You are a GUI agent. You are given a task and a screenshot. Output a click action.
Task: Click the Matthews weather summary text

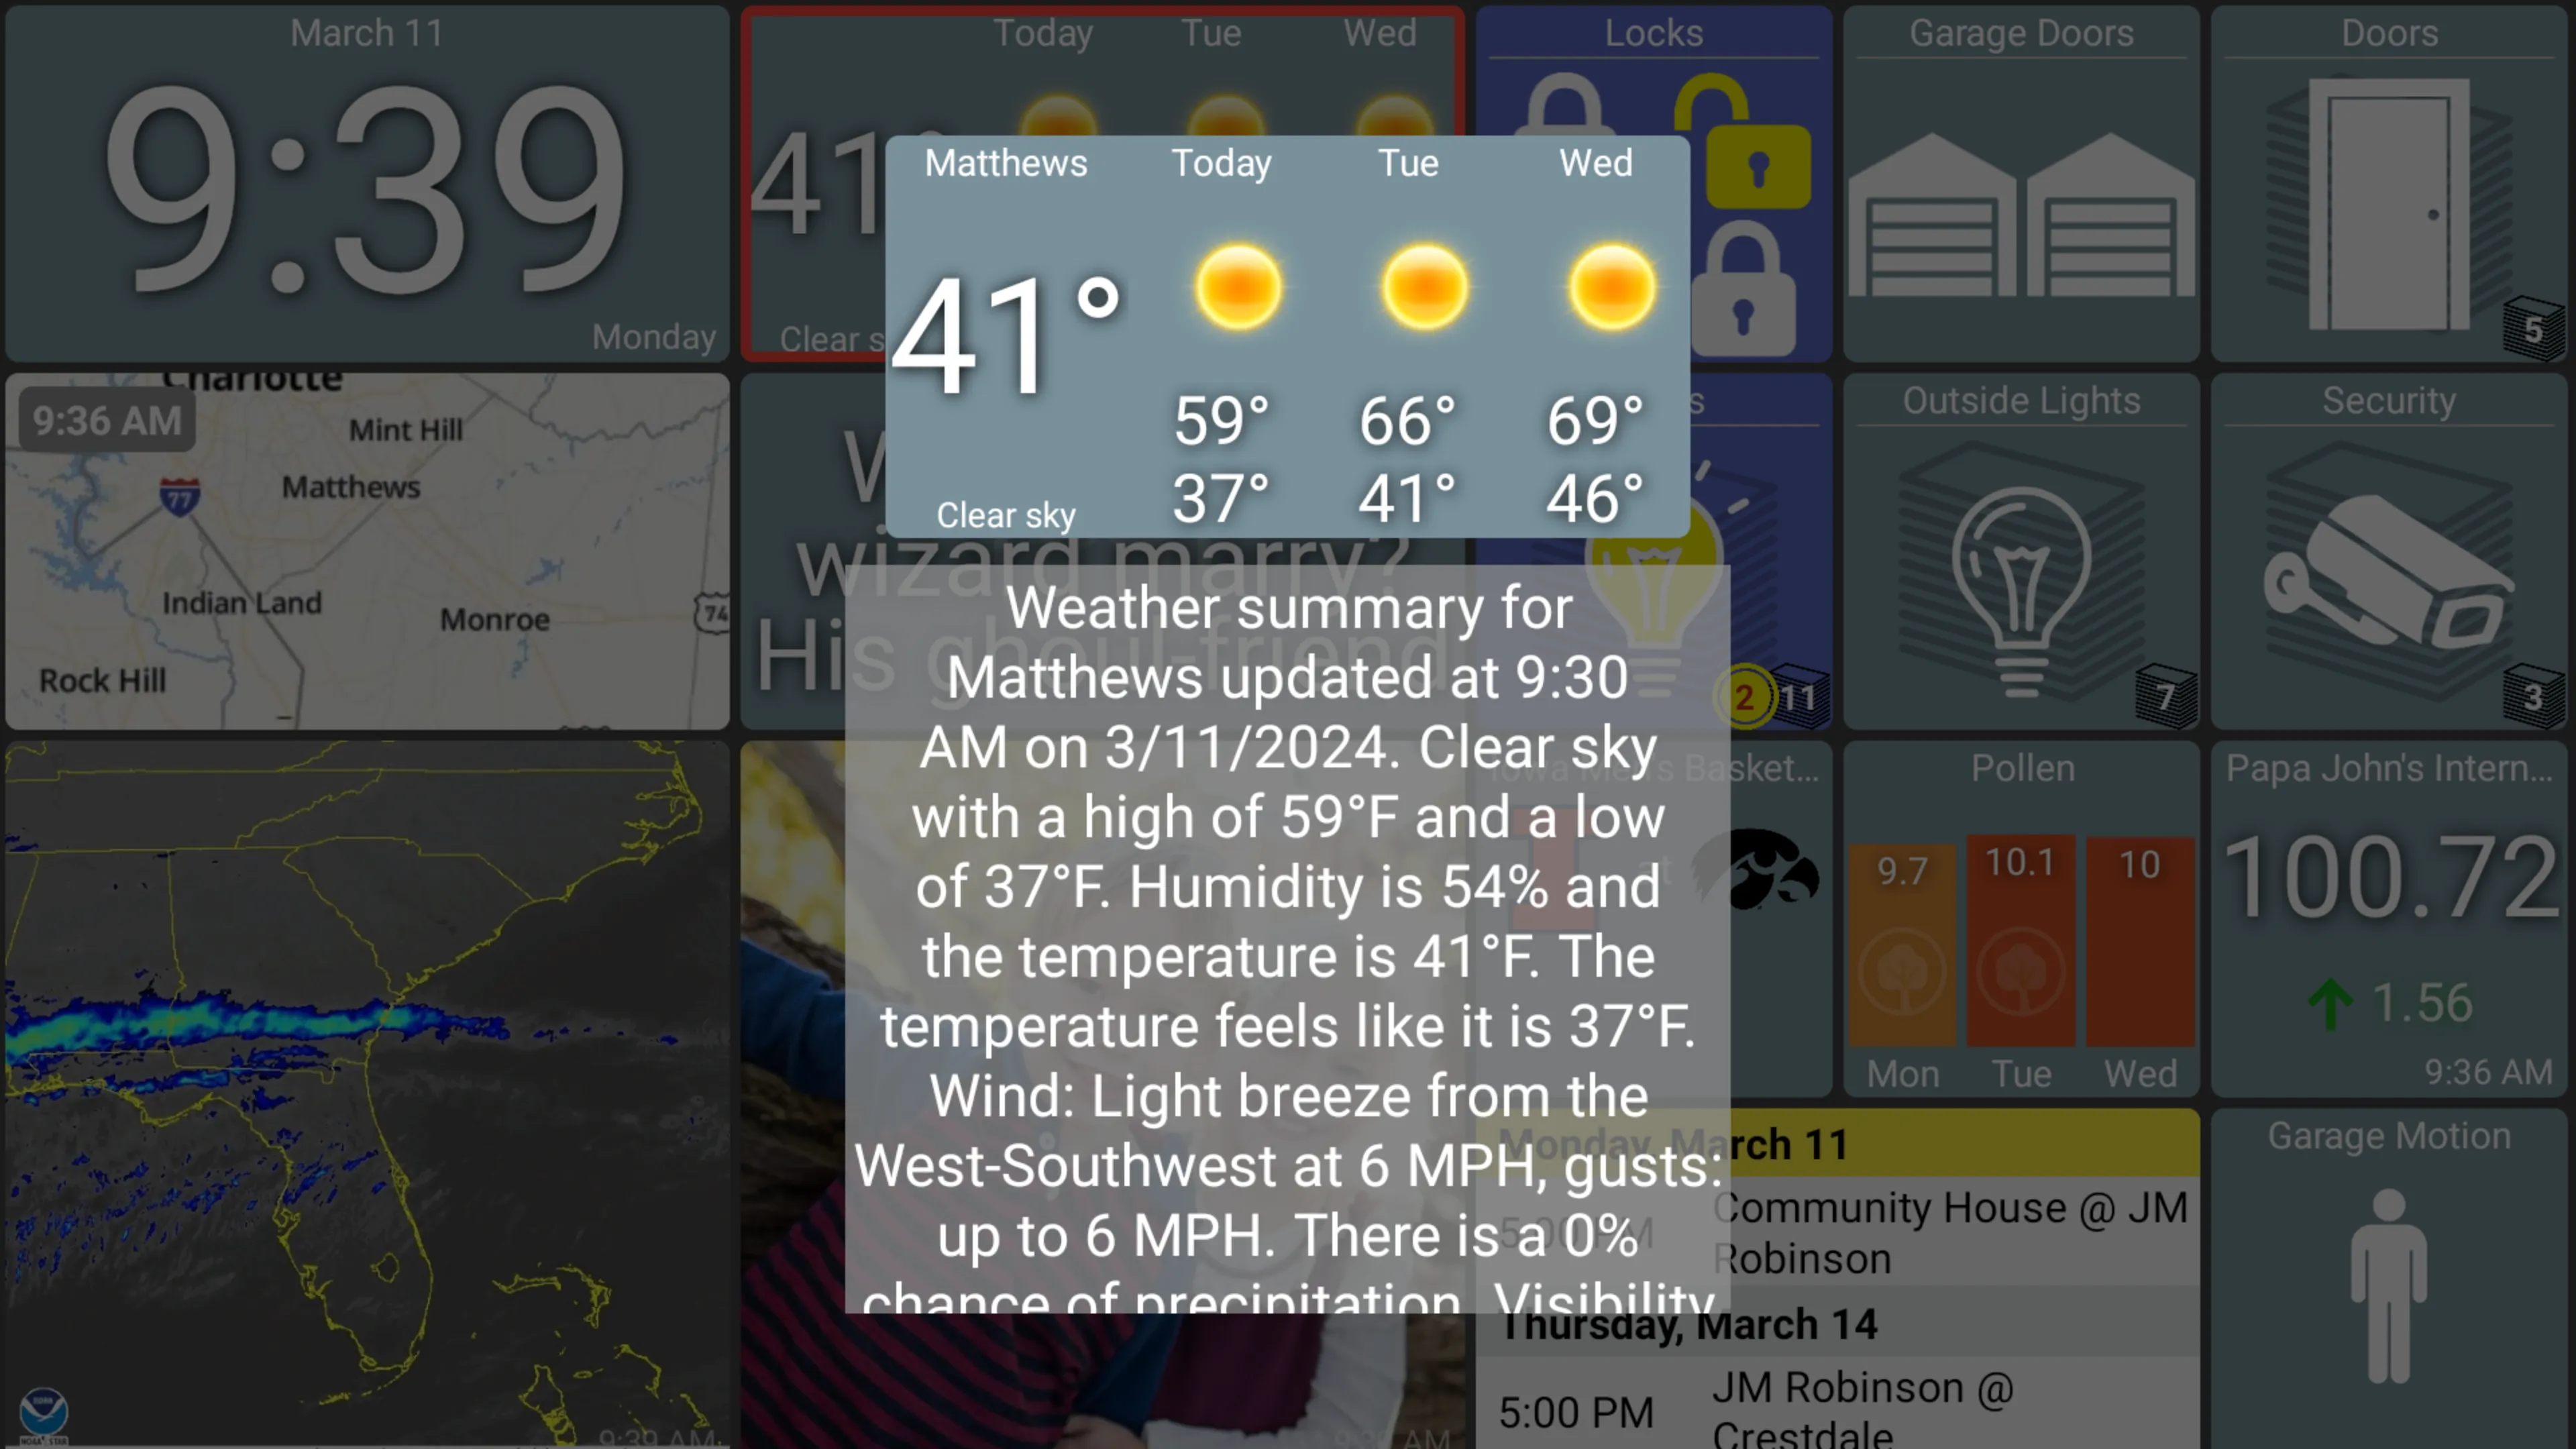(1288, 954)
